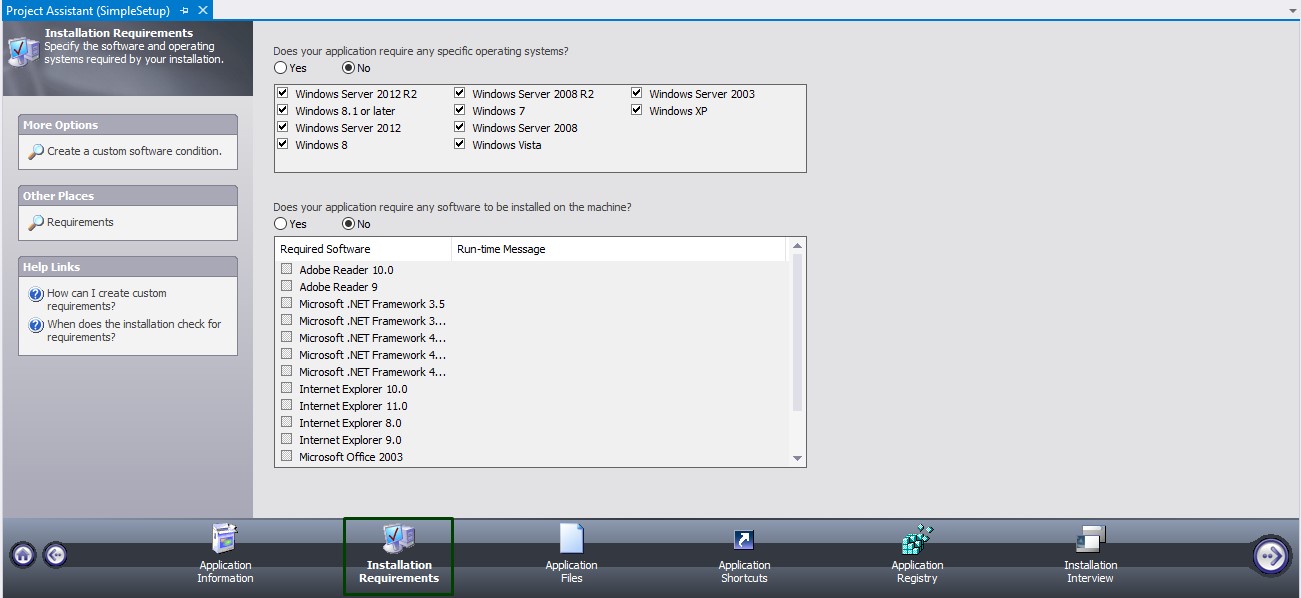The width and height of the screenshot is (1301, 598).
Task: Enable the Adobe Reader 10.0 requirement
Action: tap(287, 269)
